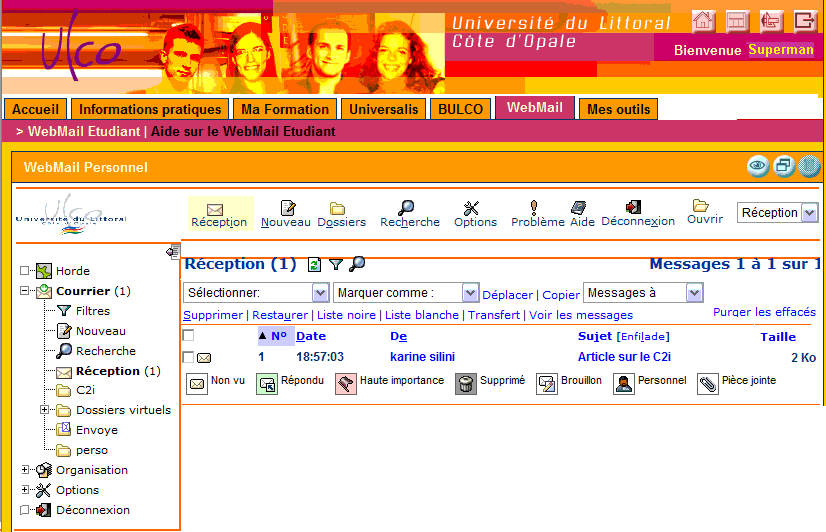826x532 pixels.
Task: Open the Messages à dropdown
Action: click(643, 292)
